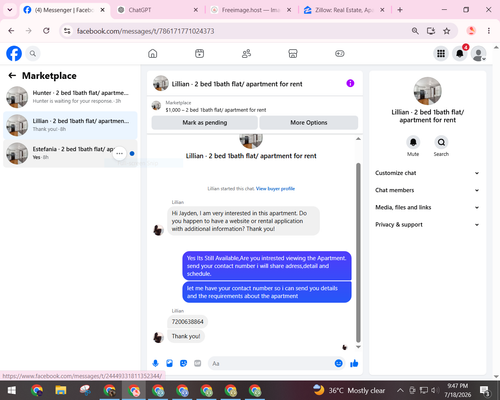Open the listing thumbnail in right panel
The width and height of the screenshot is (500, 400).
(x=427, y=91)
